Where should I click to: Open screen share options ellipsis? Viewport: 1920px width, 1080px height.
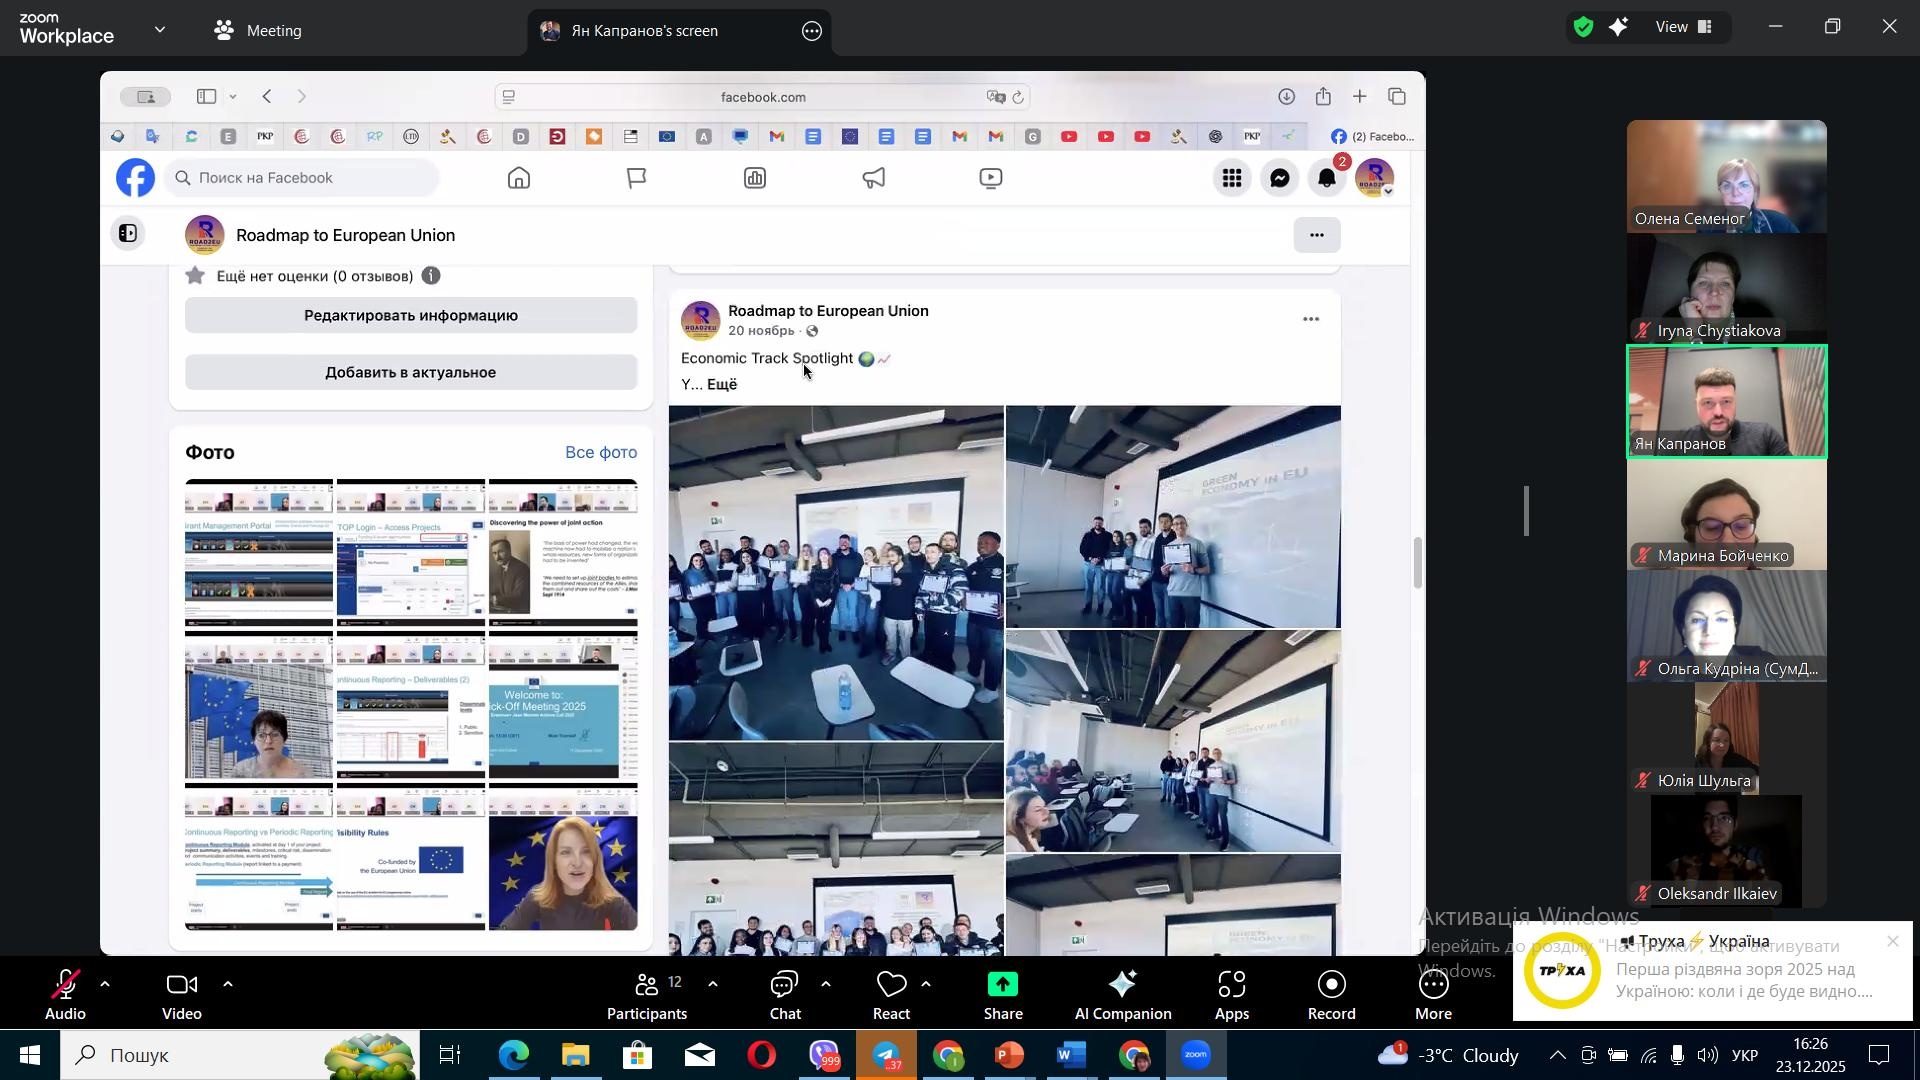[812, 31]
